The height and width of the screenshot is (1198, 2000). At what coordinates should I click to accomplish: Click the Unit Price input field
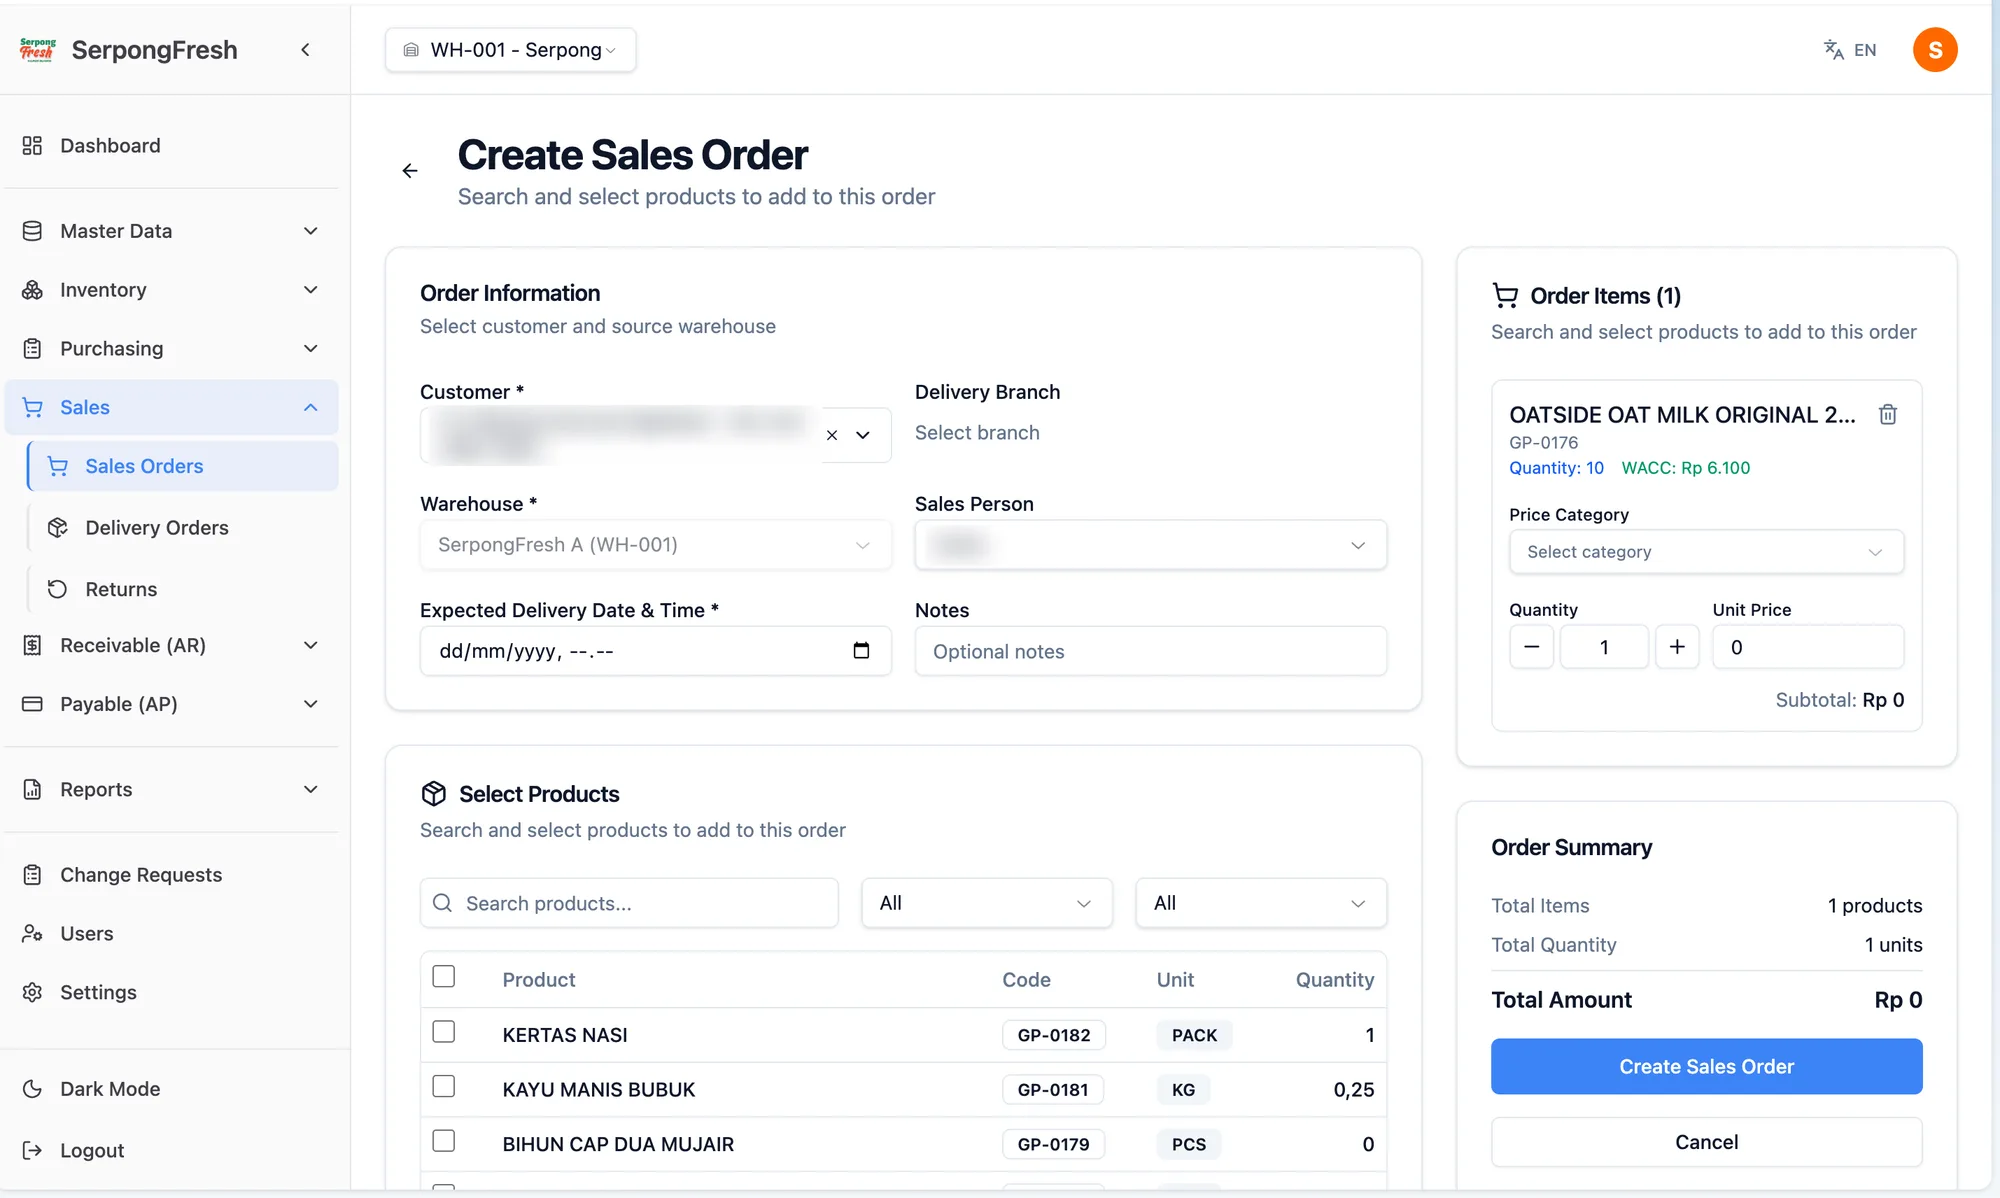coord(1808,647)
